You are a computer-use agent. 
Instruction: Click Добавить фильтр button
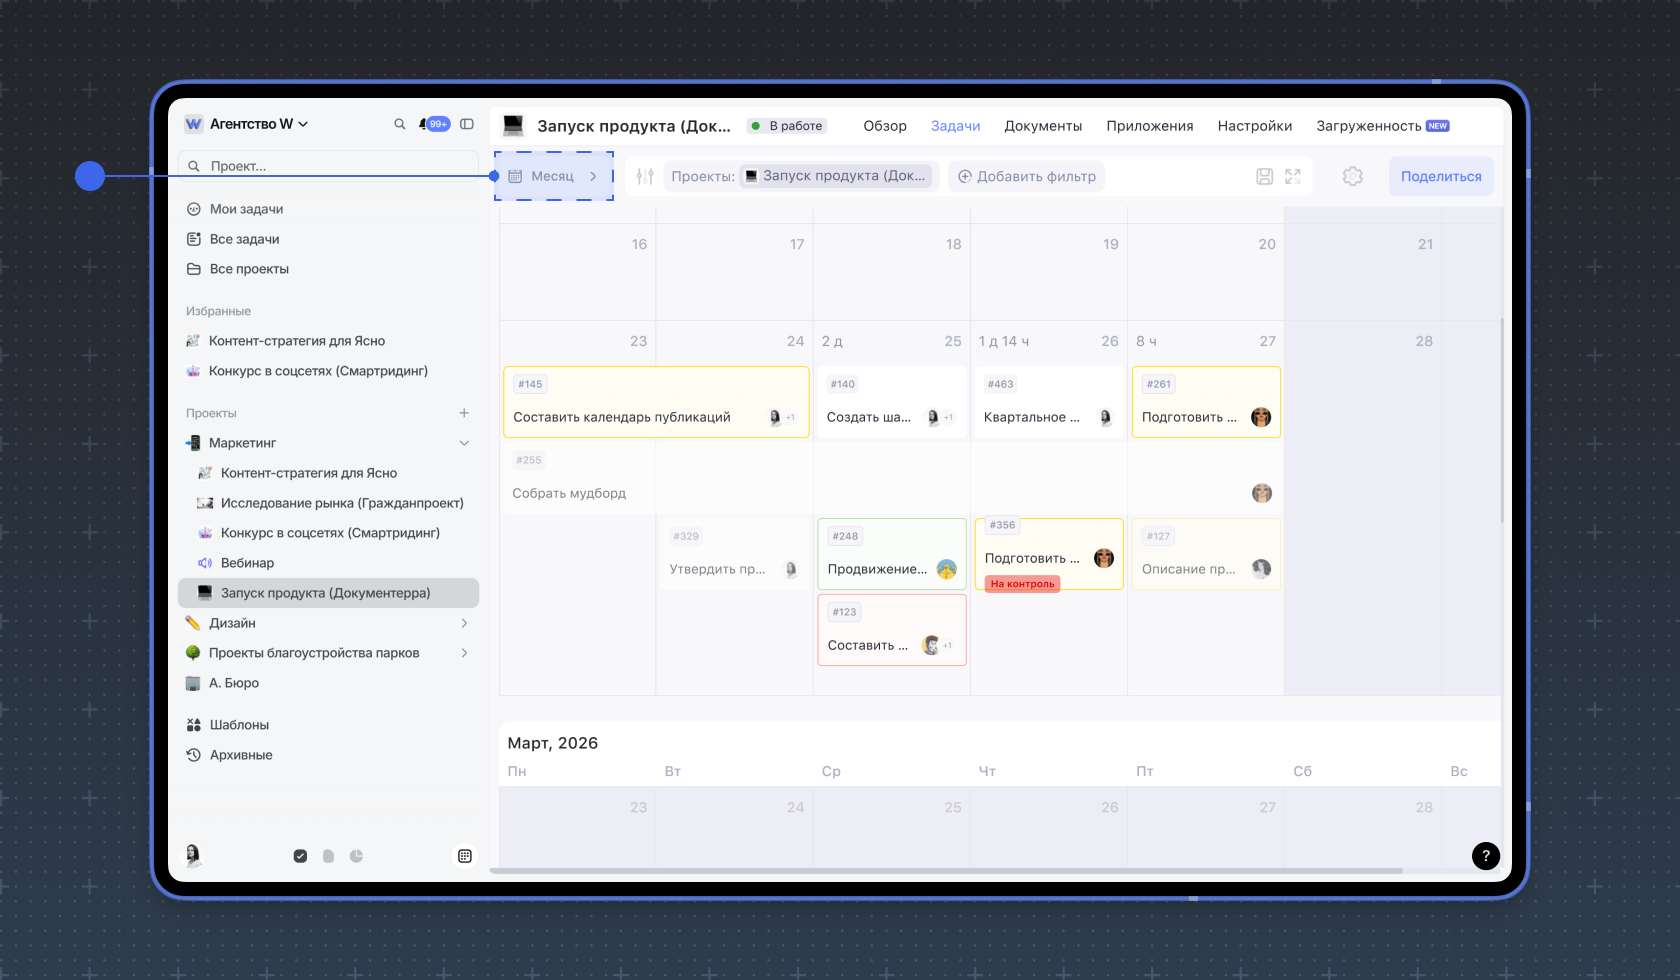pos(1026,176)
